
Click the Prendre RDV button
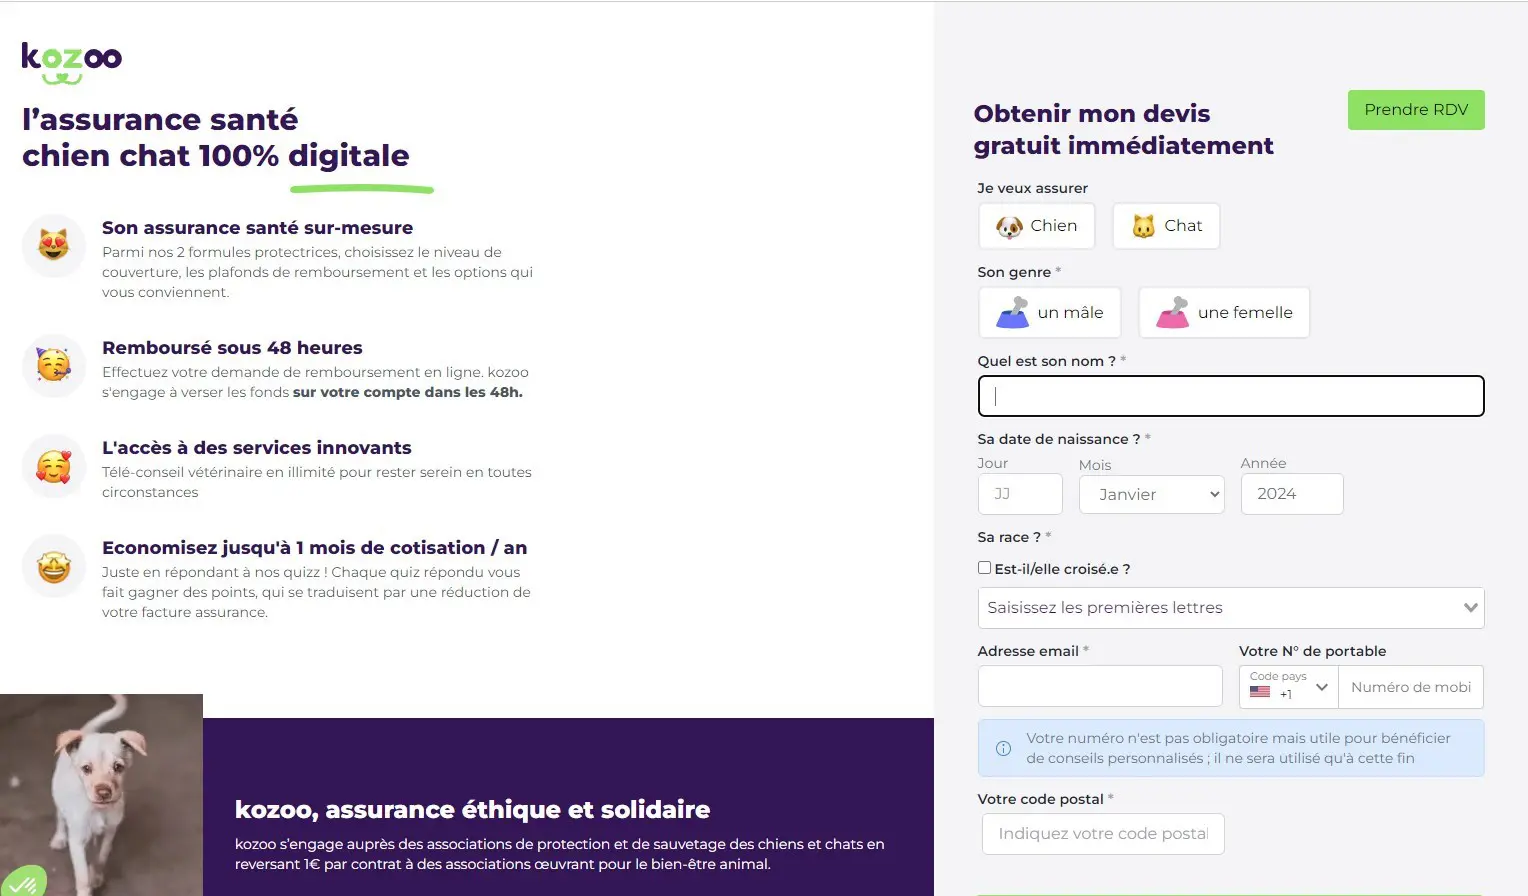[1416, 110]
